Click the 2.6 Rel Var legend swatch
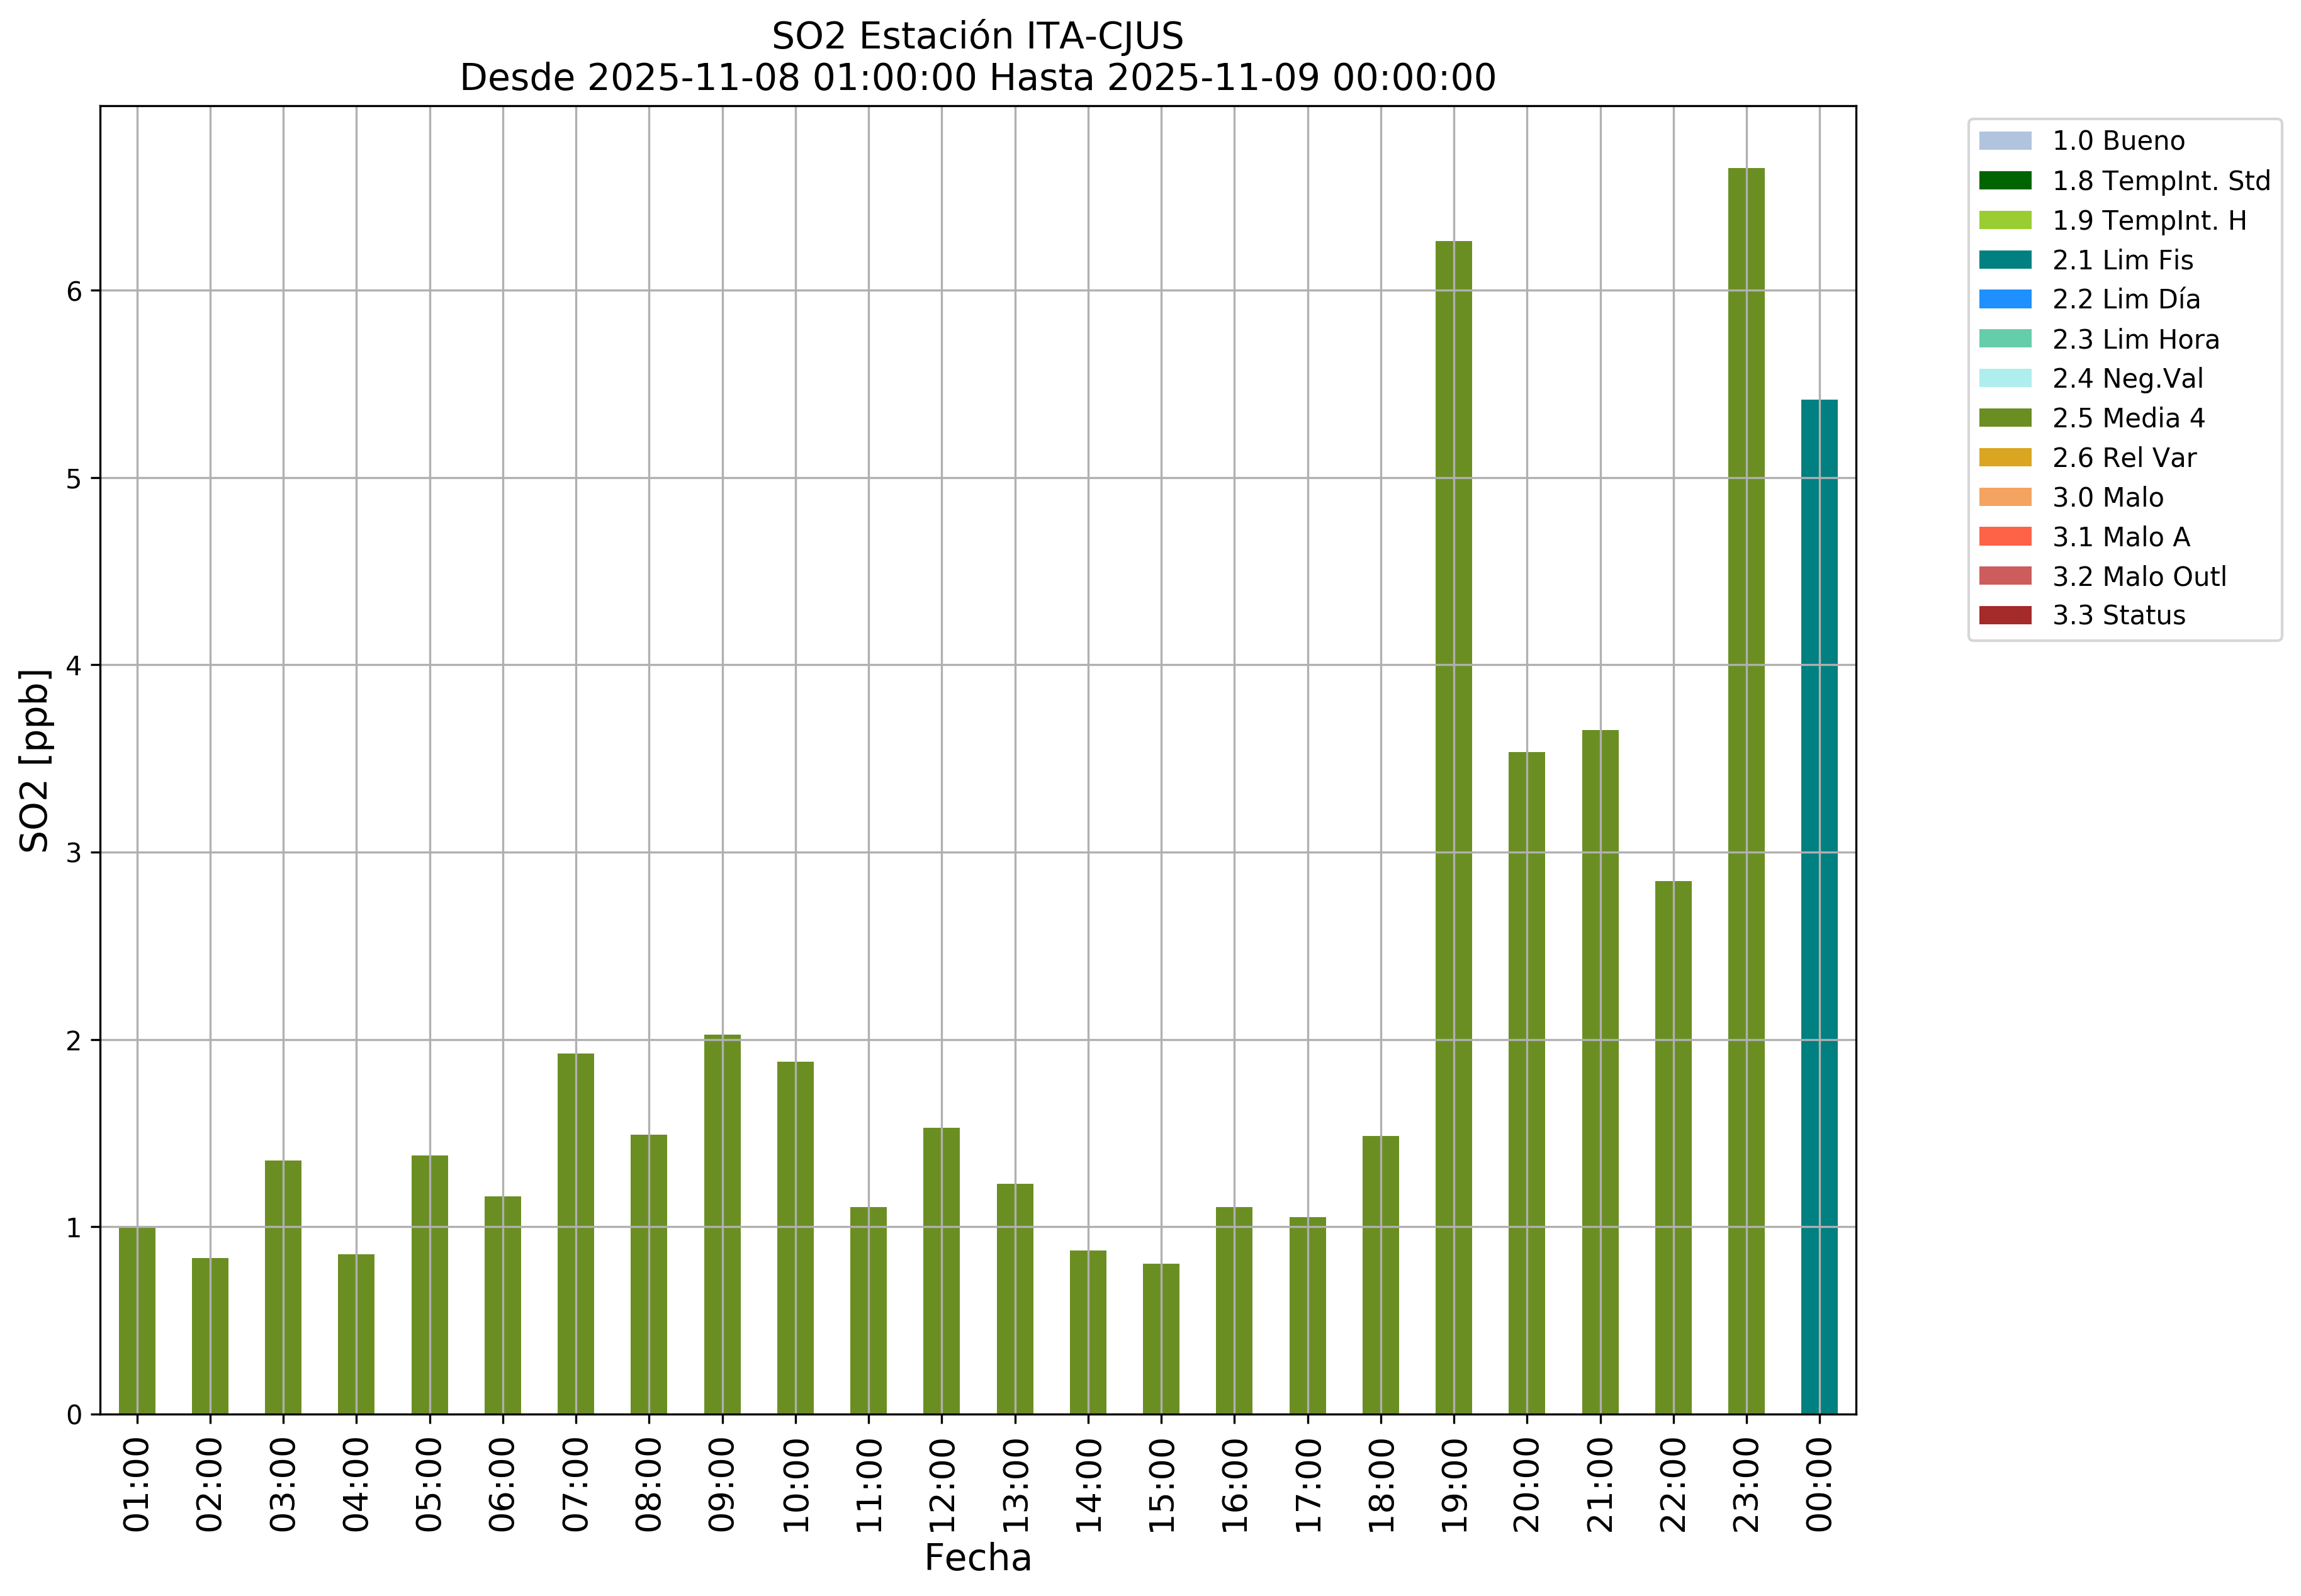The image size is (2301, 1596). (2004, 458)
